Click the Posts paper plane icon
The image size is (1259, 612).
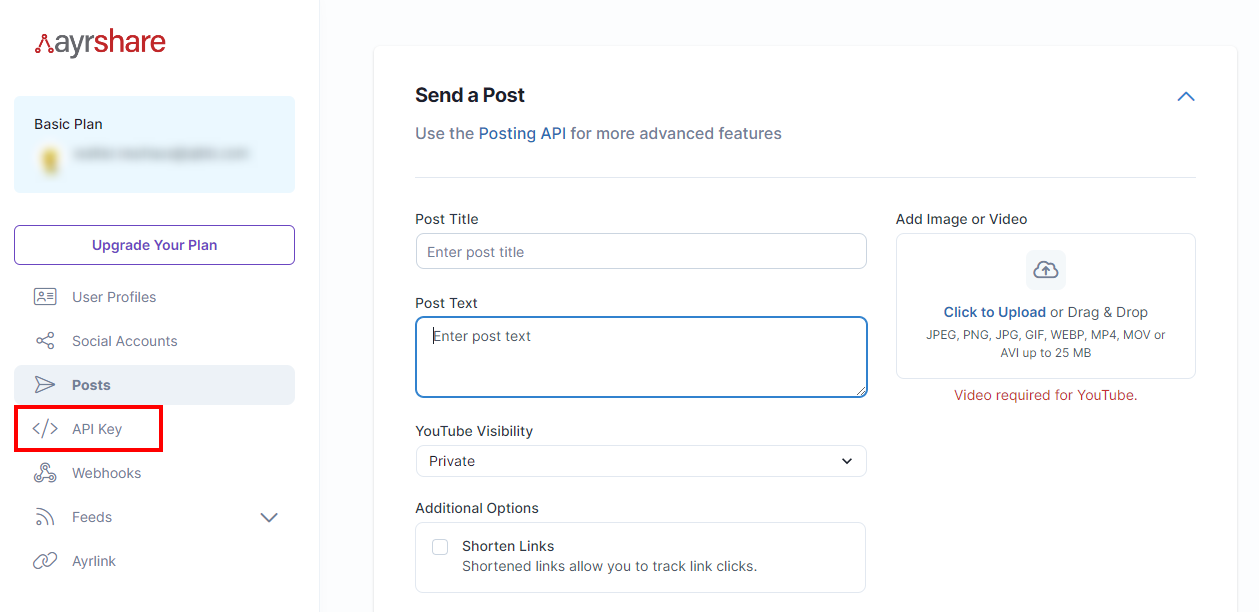pos(45,385)
